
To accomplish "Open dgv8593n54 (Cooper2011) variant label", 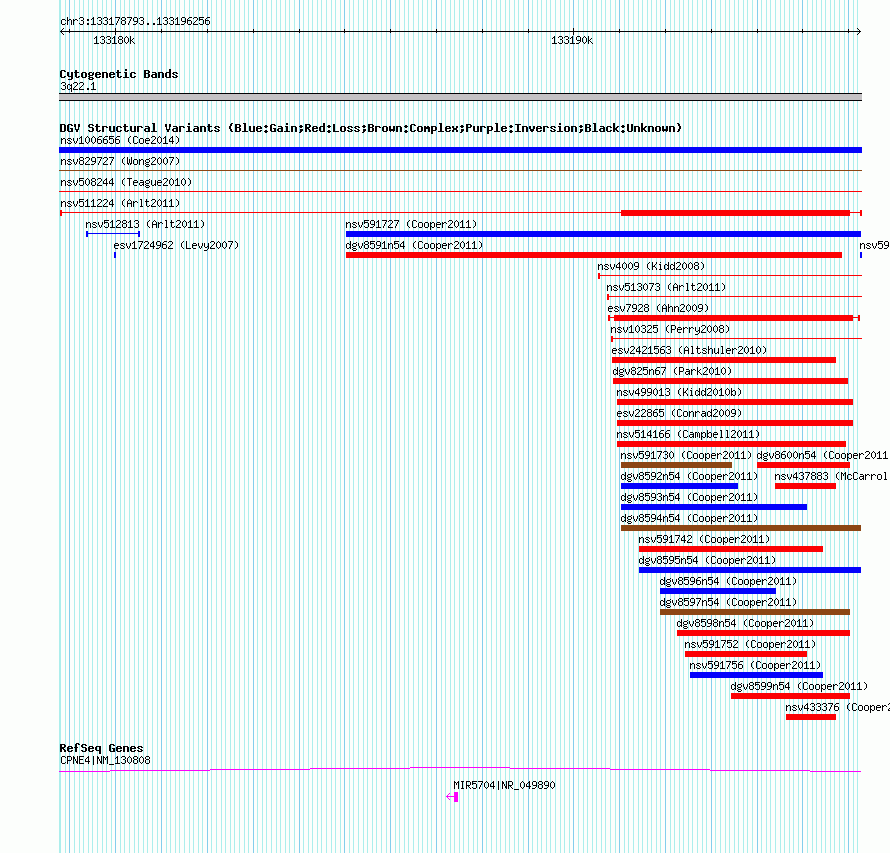I will click(x=690, y=497).
